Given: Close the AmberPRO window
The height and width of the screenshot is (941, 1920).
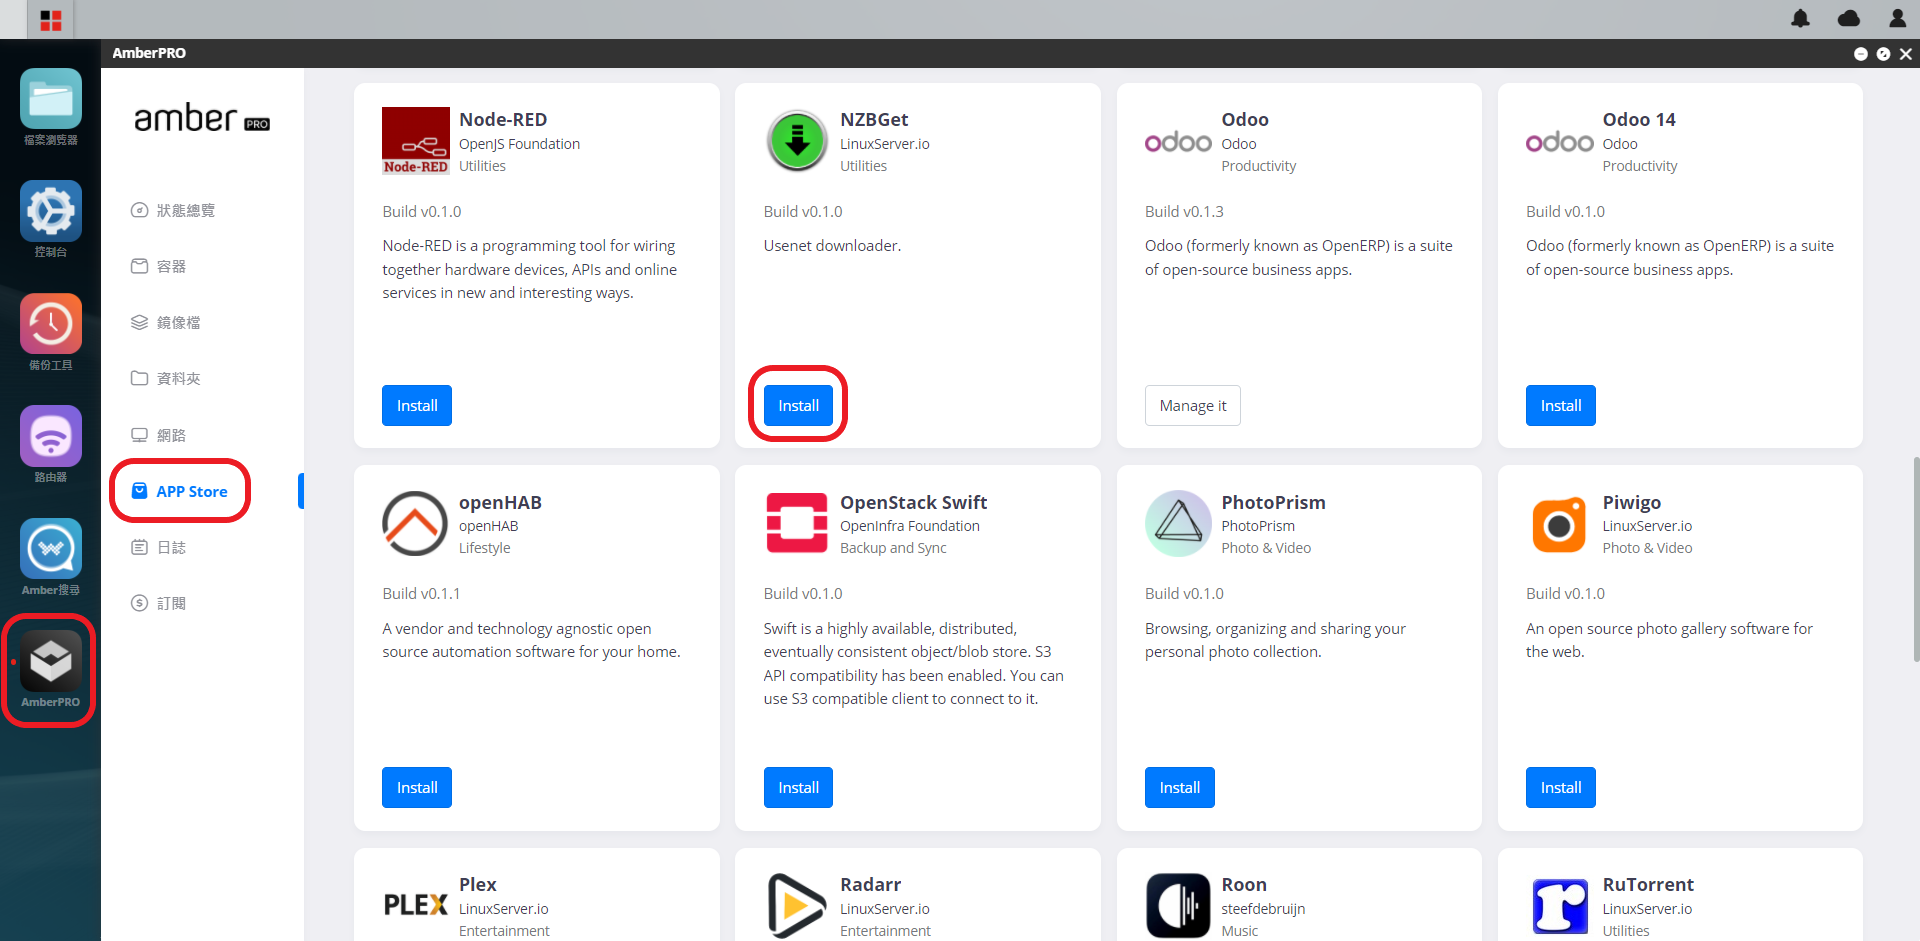Looking at the screenshot, I should 1906,54.
